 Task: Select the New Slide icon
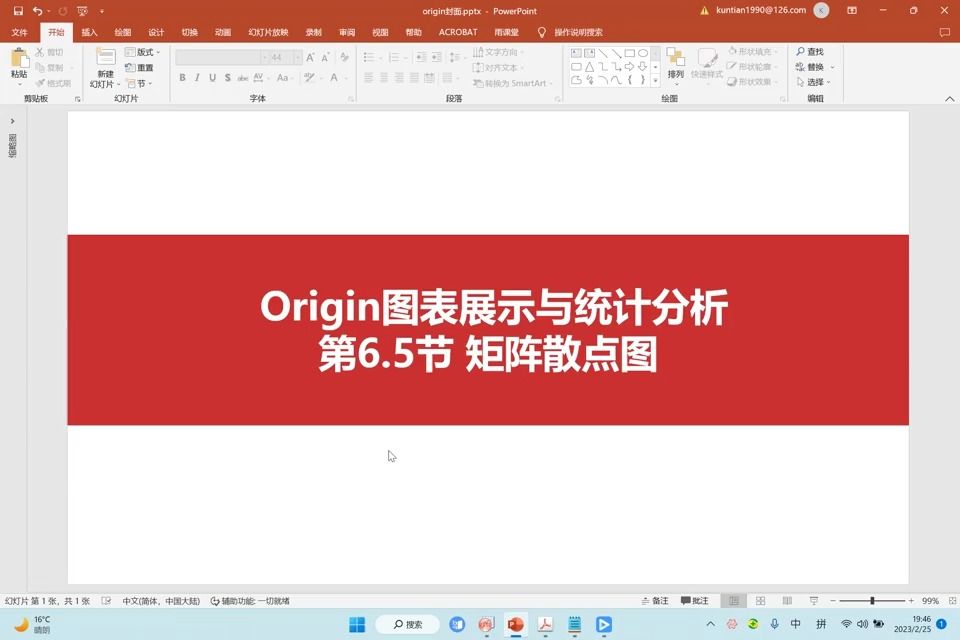point(104,62)
